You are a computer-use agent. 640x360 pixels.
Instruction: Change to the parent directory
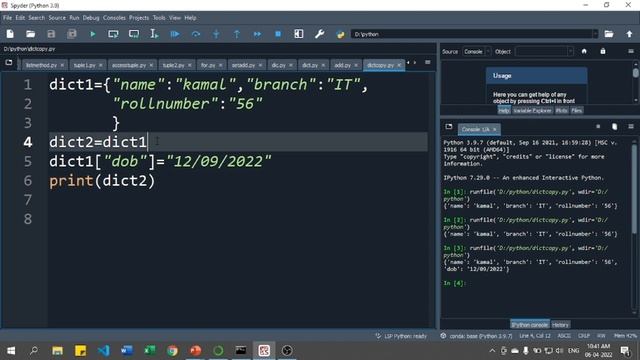(629, 34)
